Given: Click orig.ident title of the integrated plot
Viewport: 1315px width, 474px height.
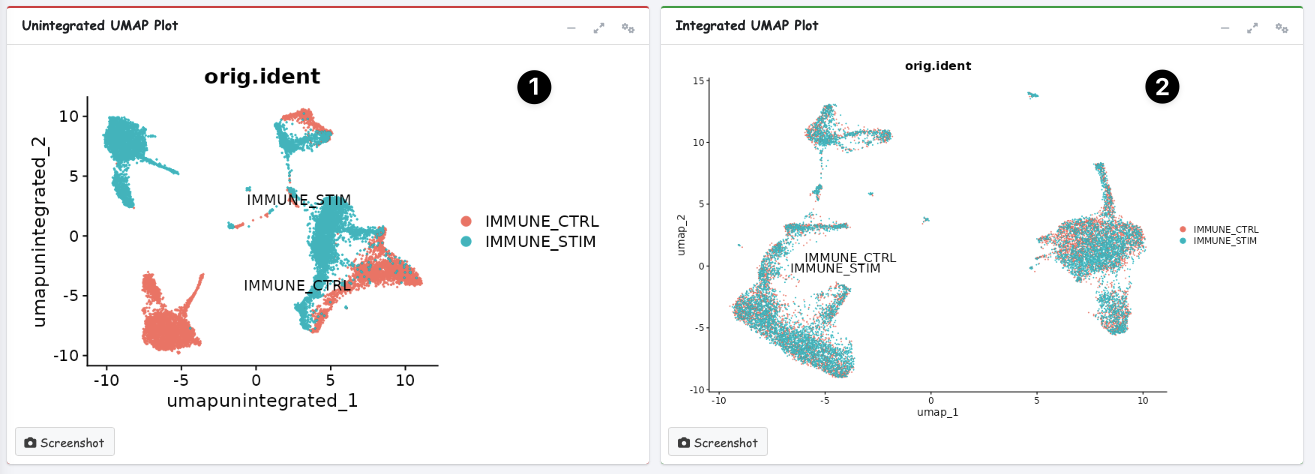Looking at the screenshot, I should (938, 66).
